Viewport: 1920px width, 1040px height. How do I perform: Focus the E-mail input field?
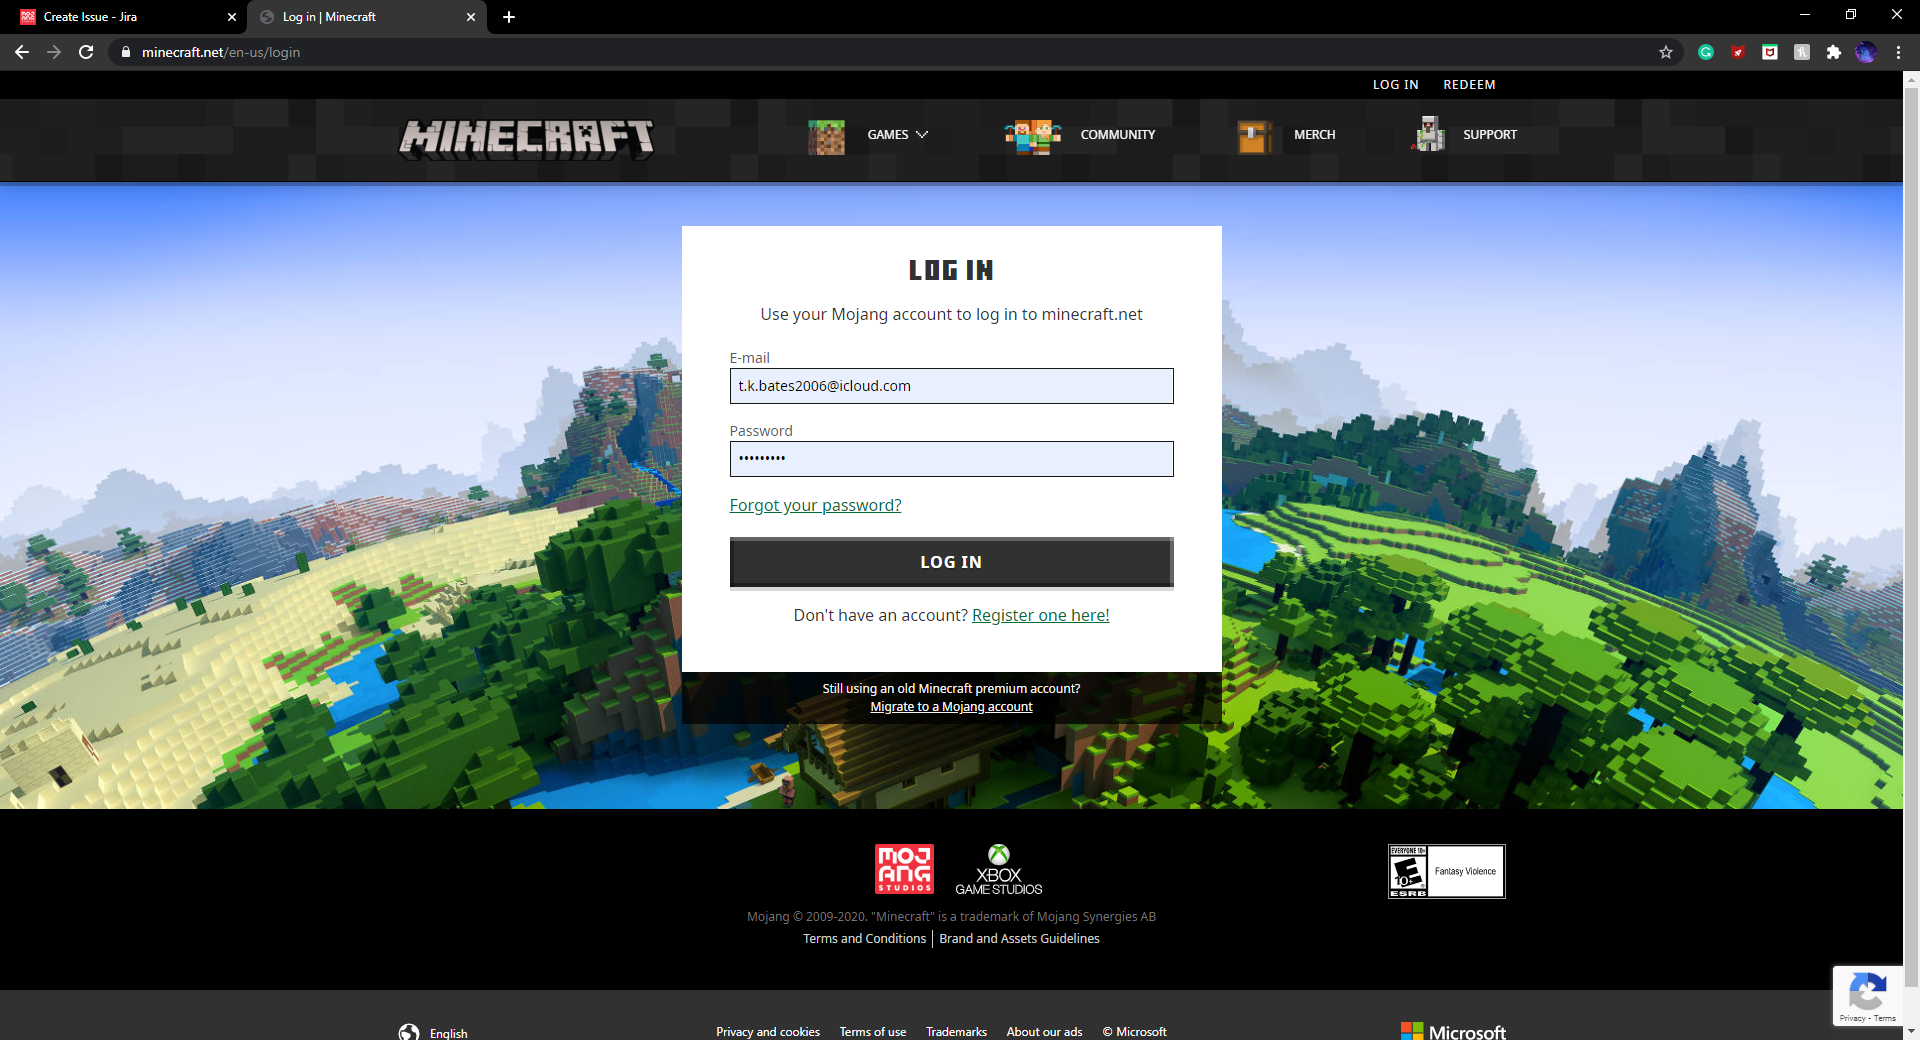click(952, 386)
